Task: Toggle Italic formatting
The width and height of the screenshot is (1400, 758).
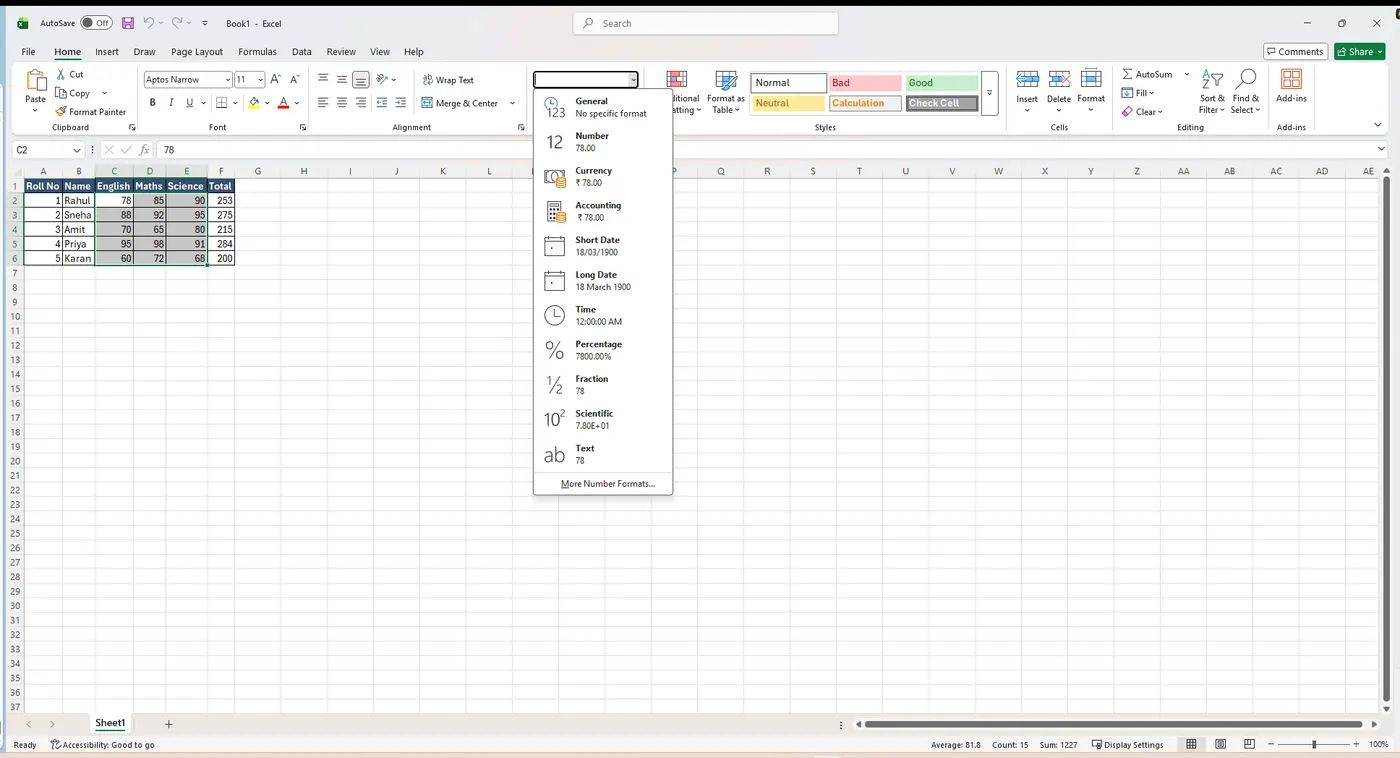Action: pyautogui.click(x=171, y=103)
